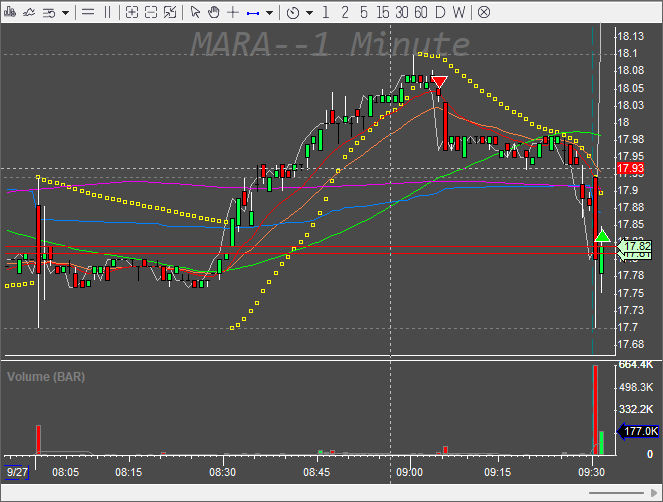Click the line study indicator icon
The height and width of the screenshot is (502, 663).
(29, 13)
